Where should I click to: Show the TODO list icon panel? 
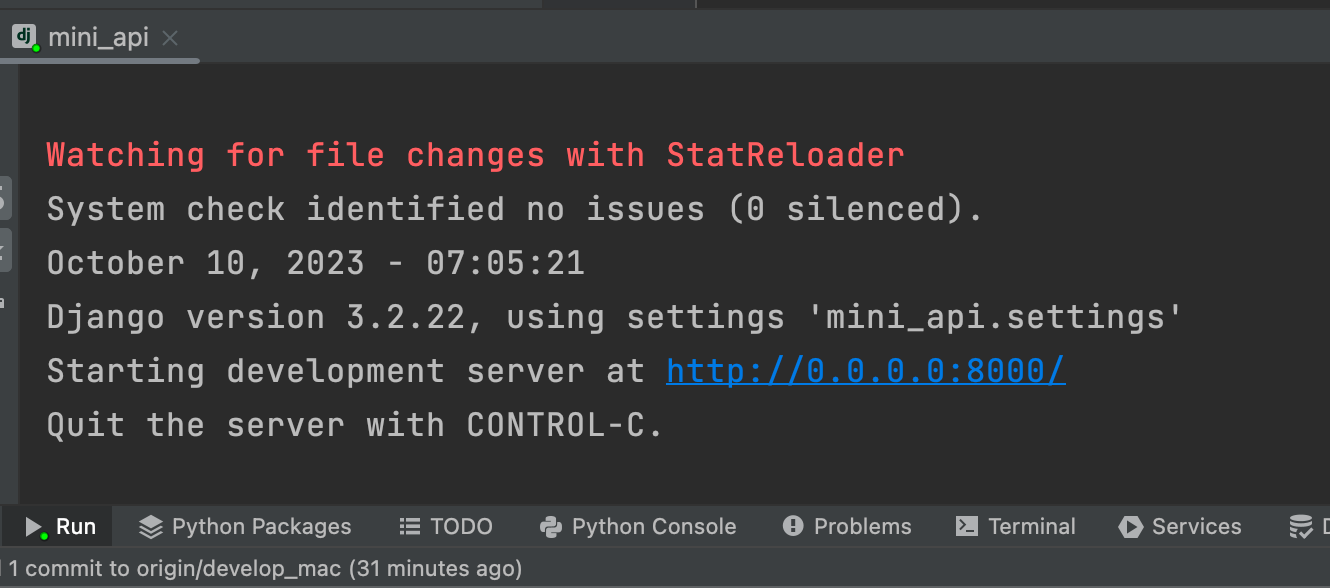tap(409, 526)
